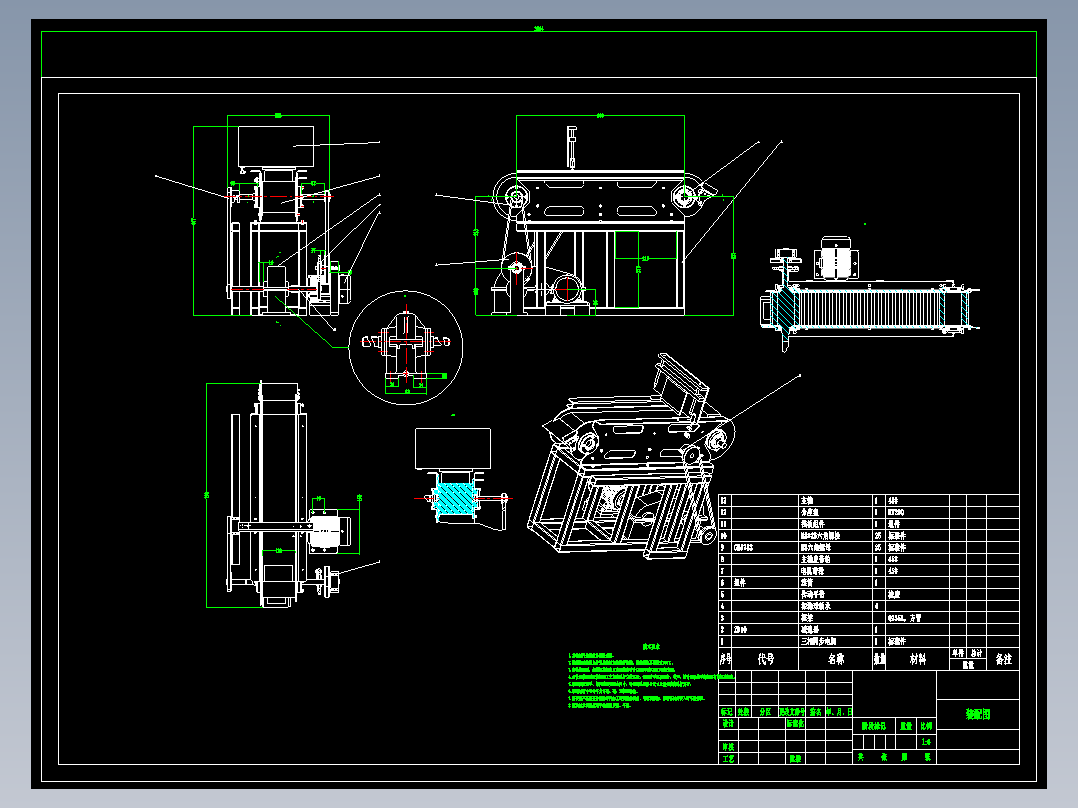The image size is (1078, 808).
Task: Select the circular detail view of the bearing seat
Action: [406, 347]
